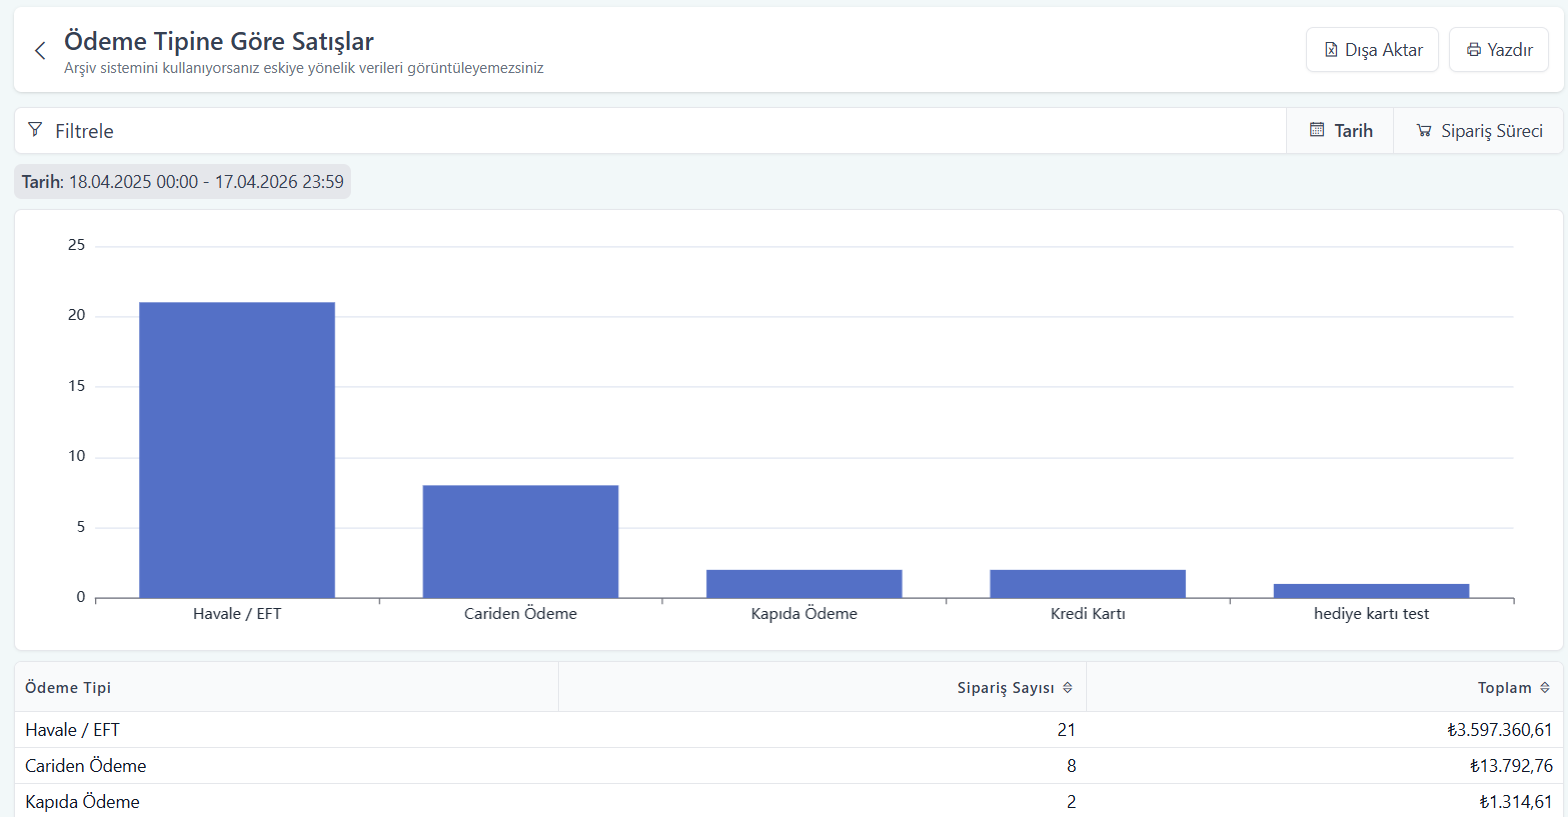Screen dimensions: 1568x817
Task: Select the Kapıda Ödeme table row
Action: coord(789,801)
